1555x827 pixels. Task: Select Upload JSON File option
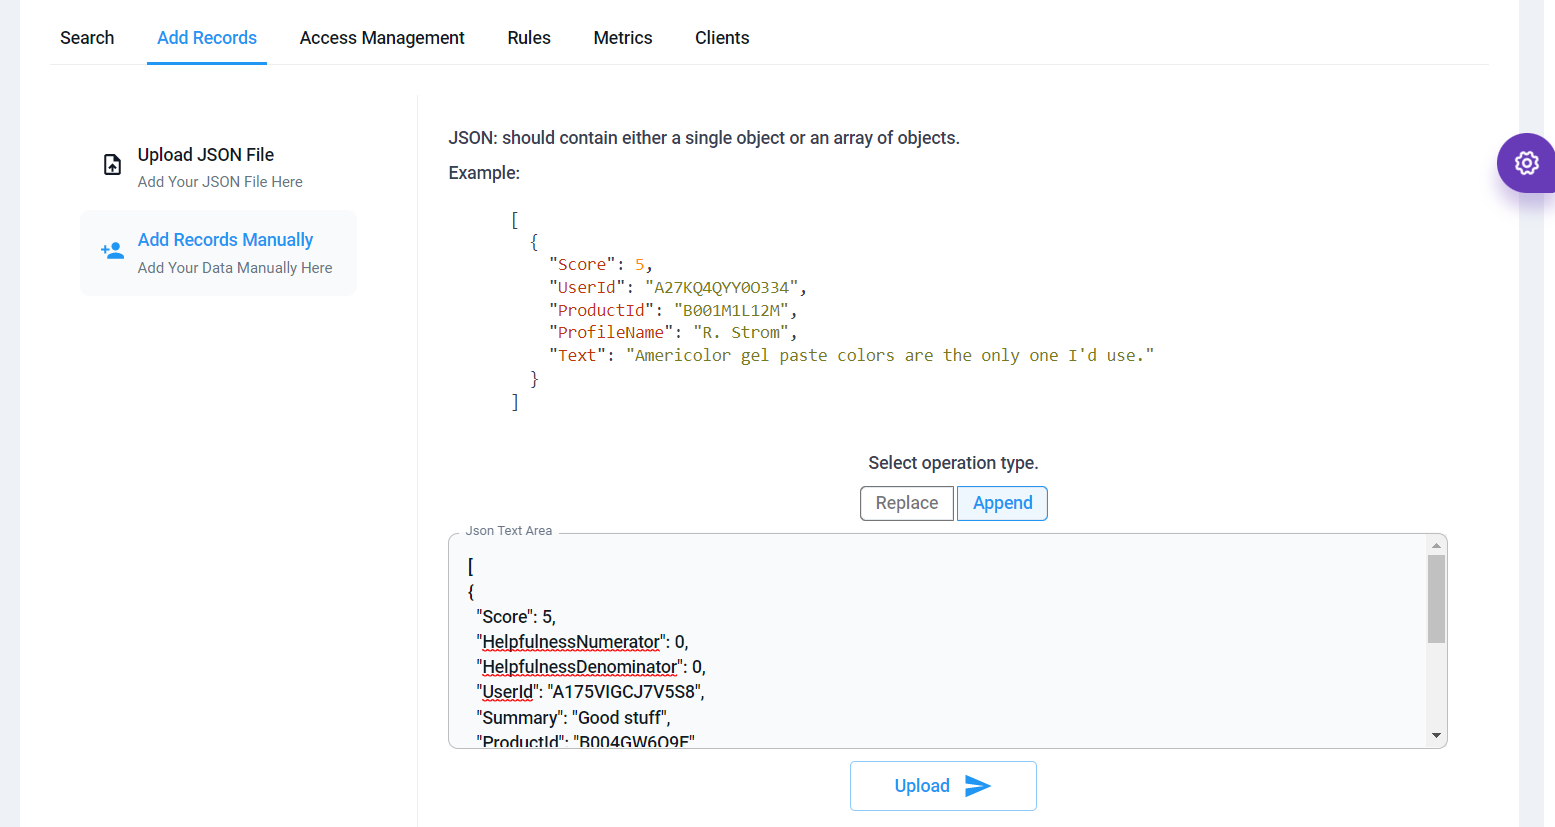tap(218, 167)
